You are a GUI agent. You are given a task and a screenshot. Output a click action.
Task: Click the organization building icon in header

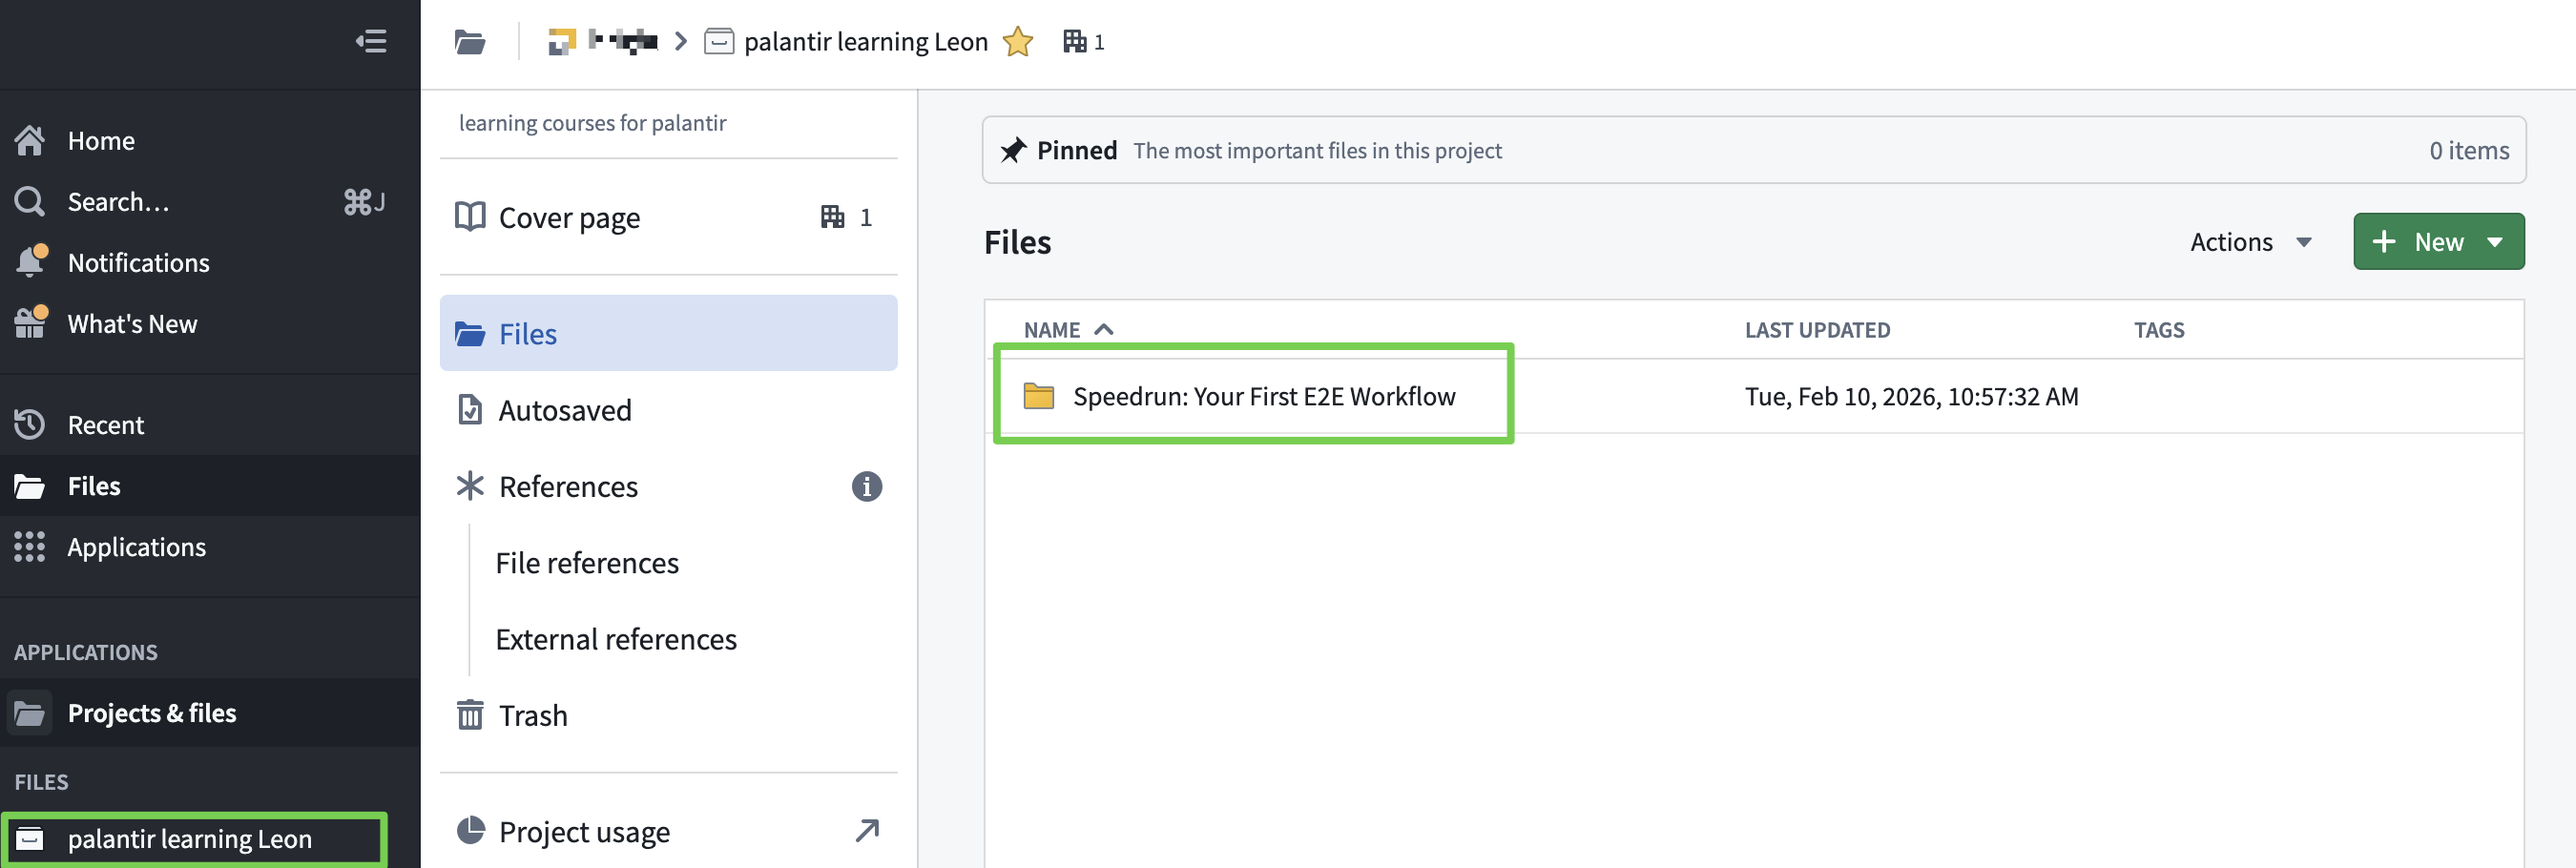click(1074, 42)
